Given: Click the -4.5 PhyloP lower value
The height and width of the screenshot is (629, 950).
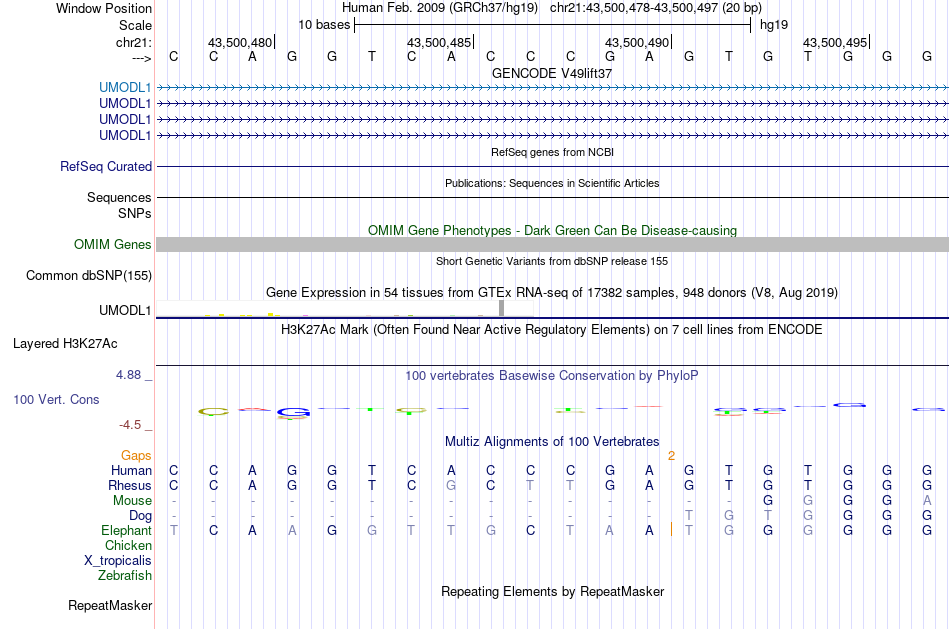Looking at the screenshot, I should (130, 425).
